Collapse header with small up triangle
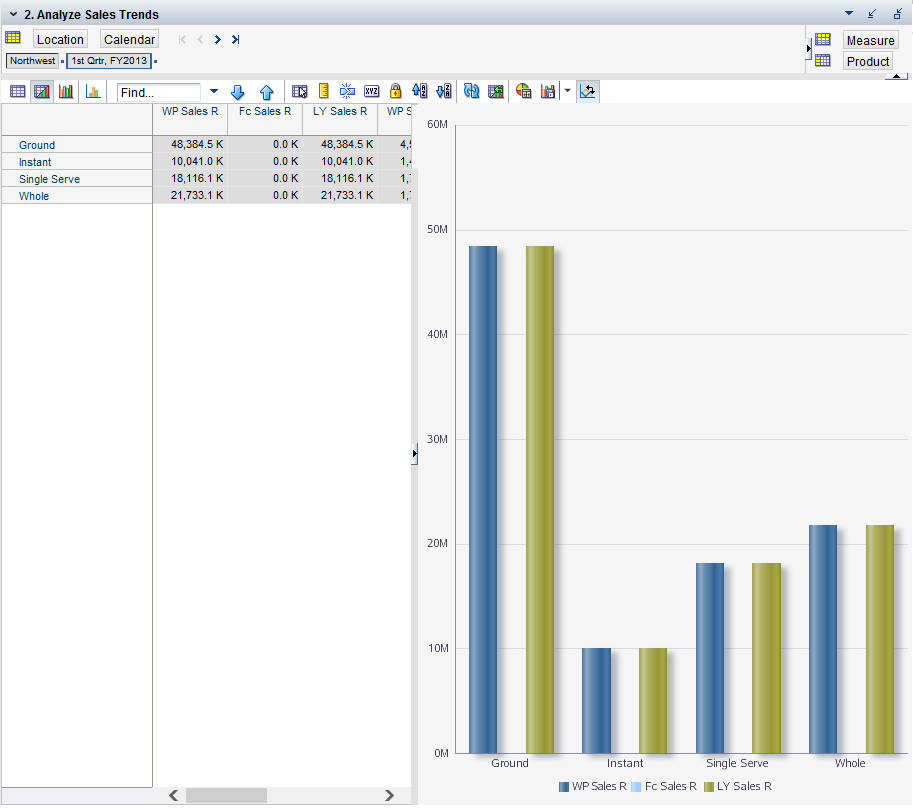This screenshot has width=913, height=808. point(896,76)
